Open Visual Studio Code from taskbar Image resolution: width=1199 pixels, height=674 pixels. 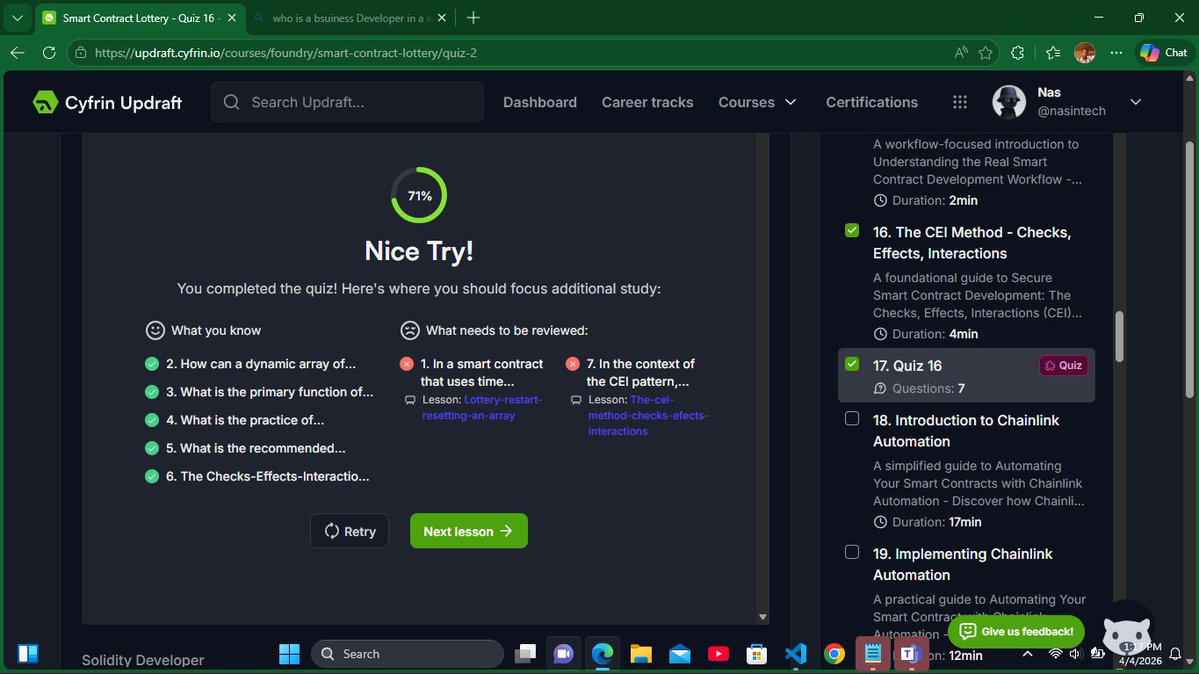(795, 653)
